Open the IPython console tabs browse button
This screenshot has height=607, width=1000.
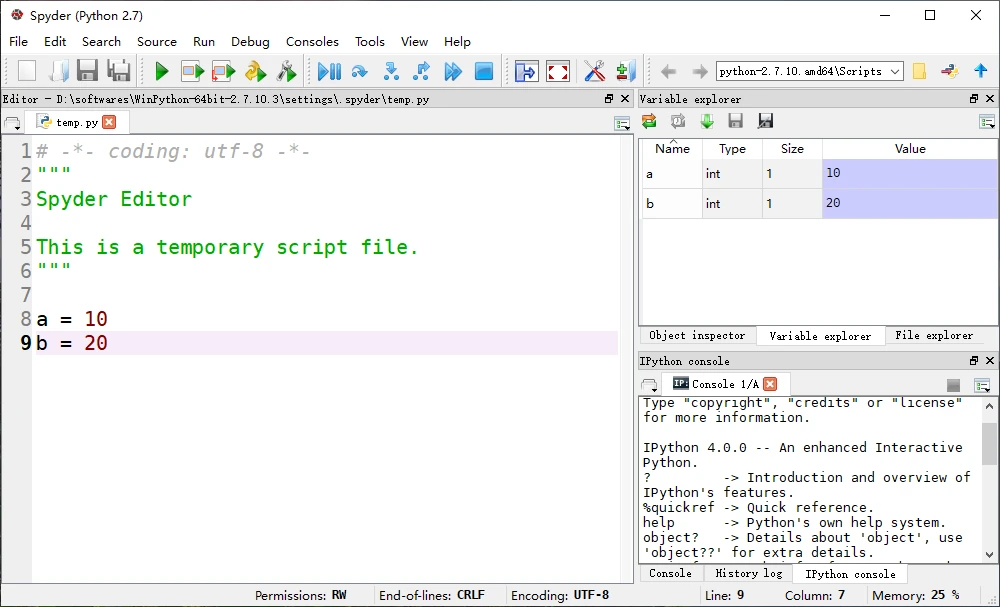(649, 385)
